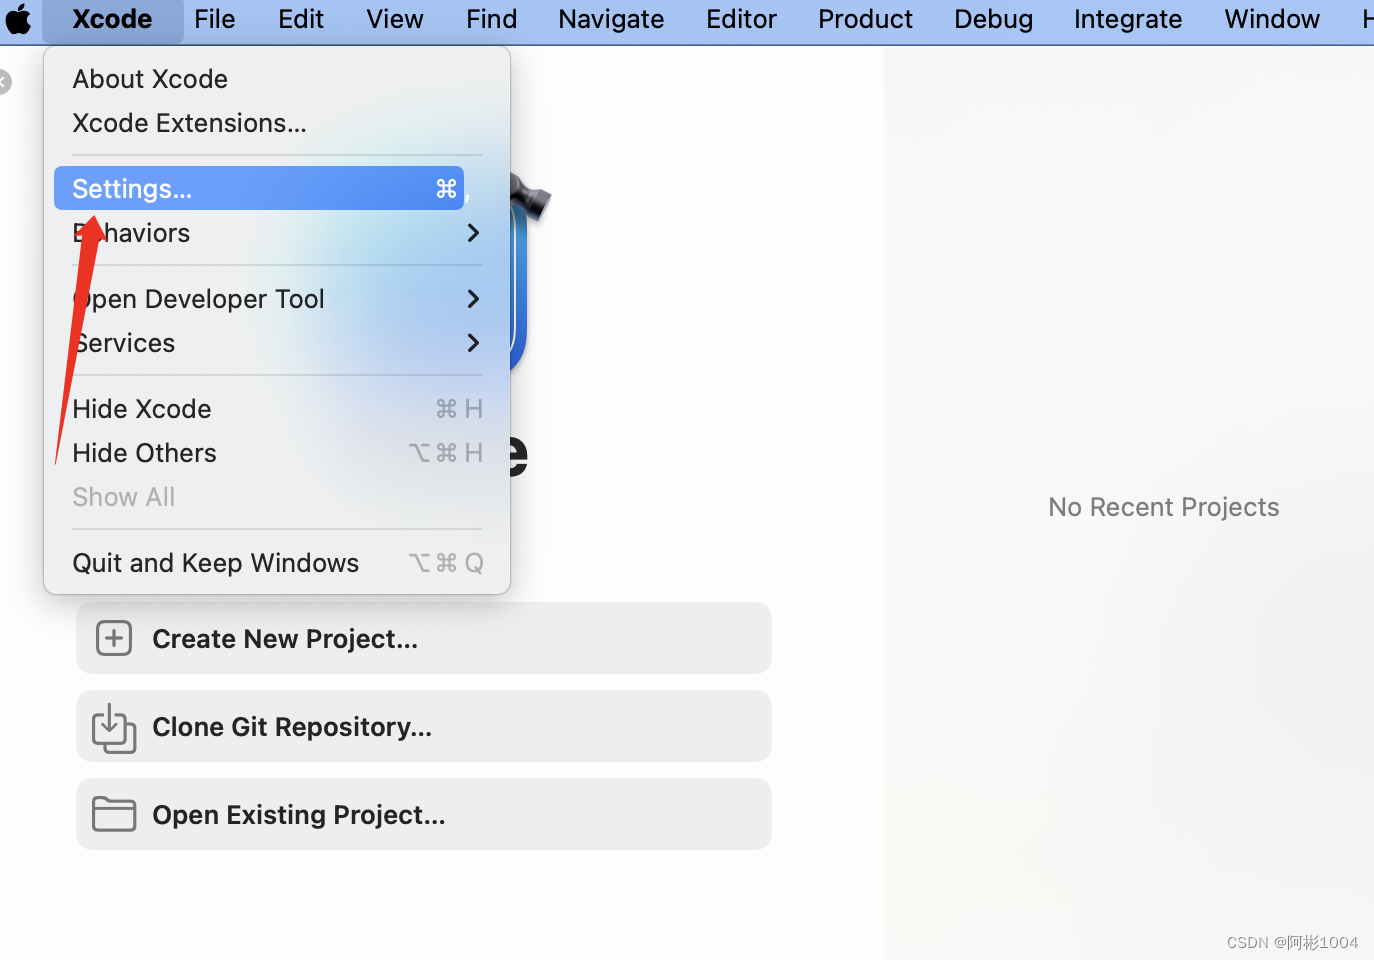Screen dimensions: 1374x960
Task: Click the plus icon beside Create New Project
Action: tap(114, 638)
